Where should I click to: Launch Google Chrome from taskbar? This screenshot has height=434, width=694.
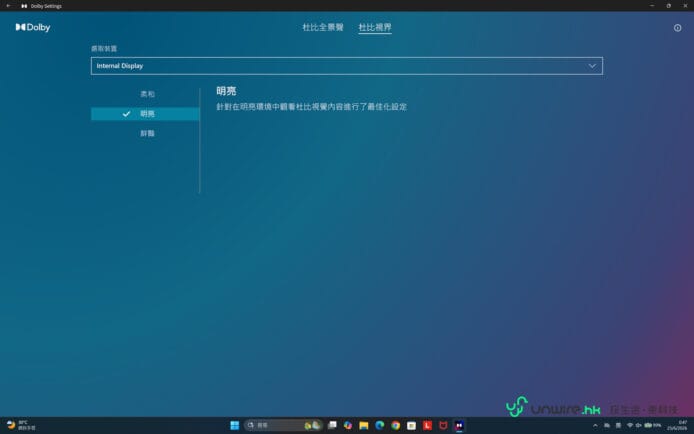click(x=396, y=425)
